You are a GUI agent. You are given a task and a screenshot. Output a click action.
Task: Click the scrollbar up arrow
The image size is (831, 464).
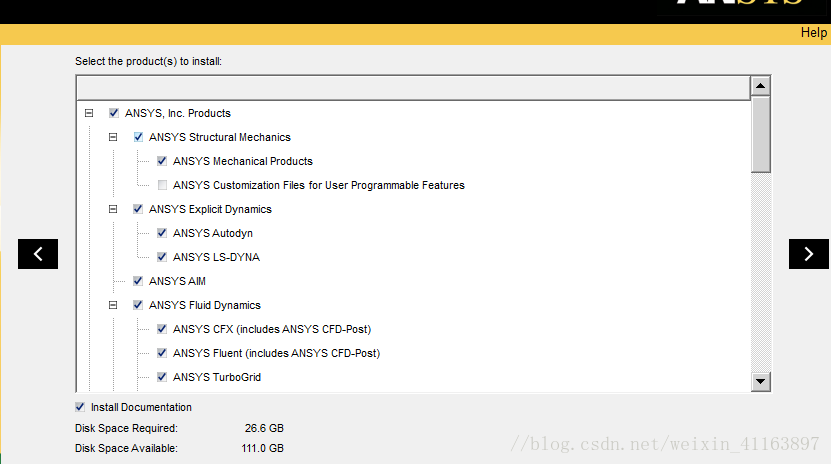click(x=761, y=87)
